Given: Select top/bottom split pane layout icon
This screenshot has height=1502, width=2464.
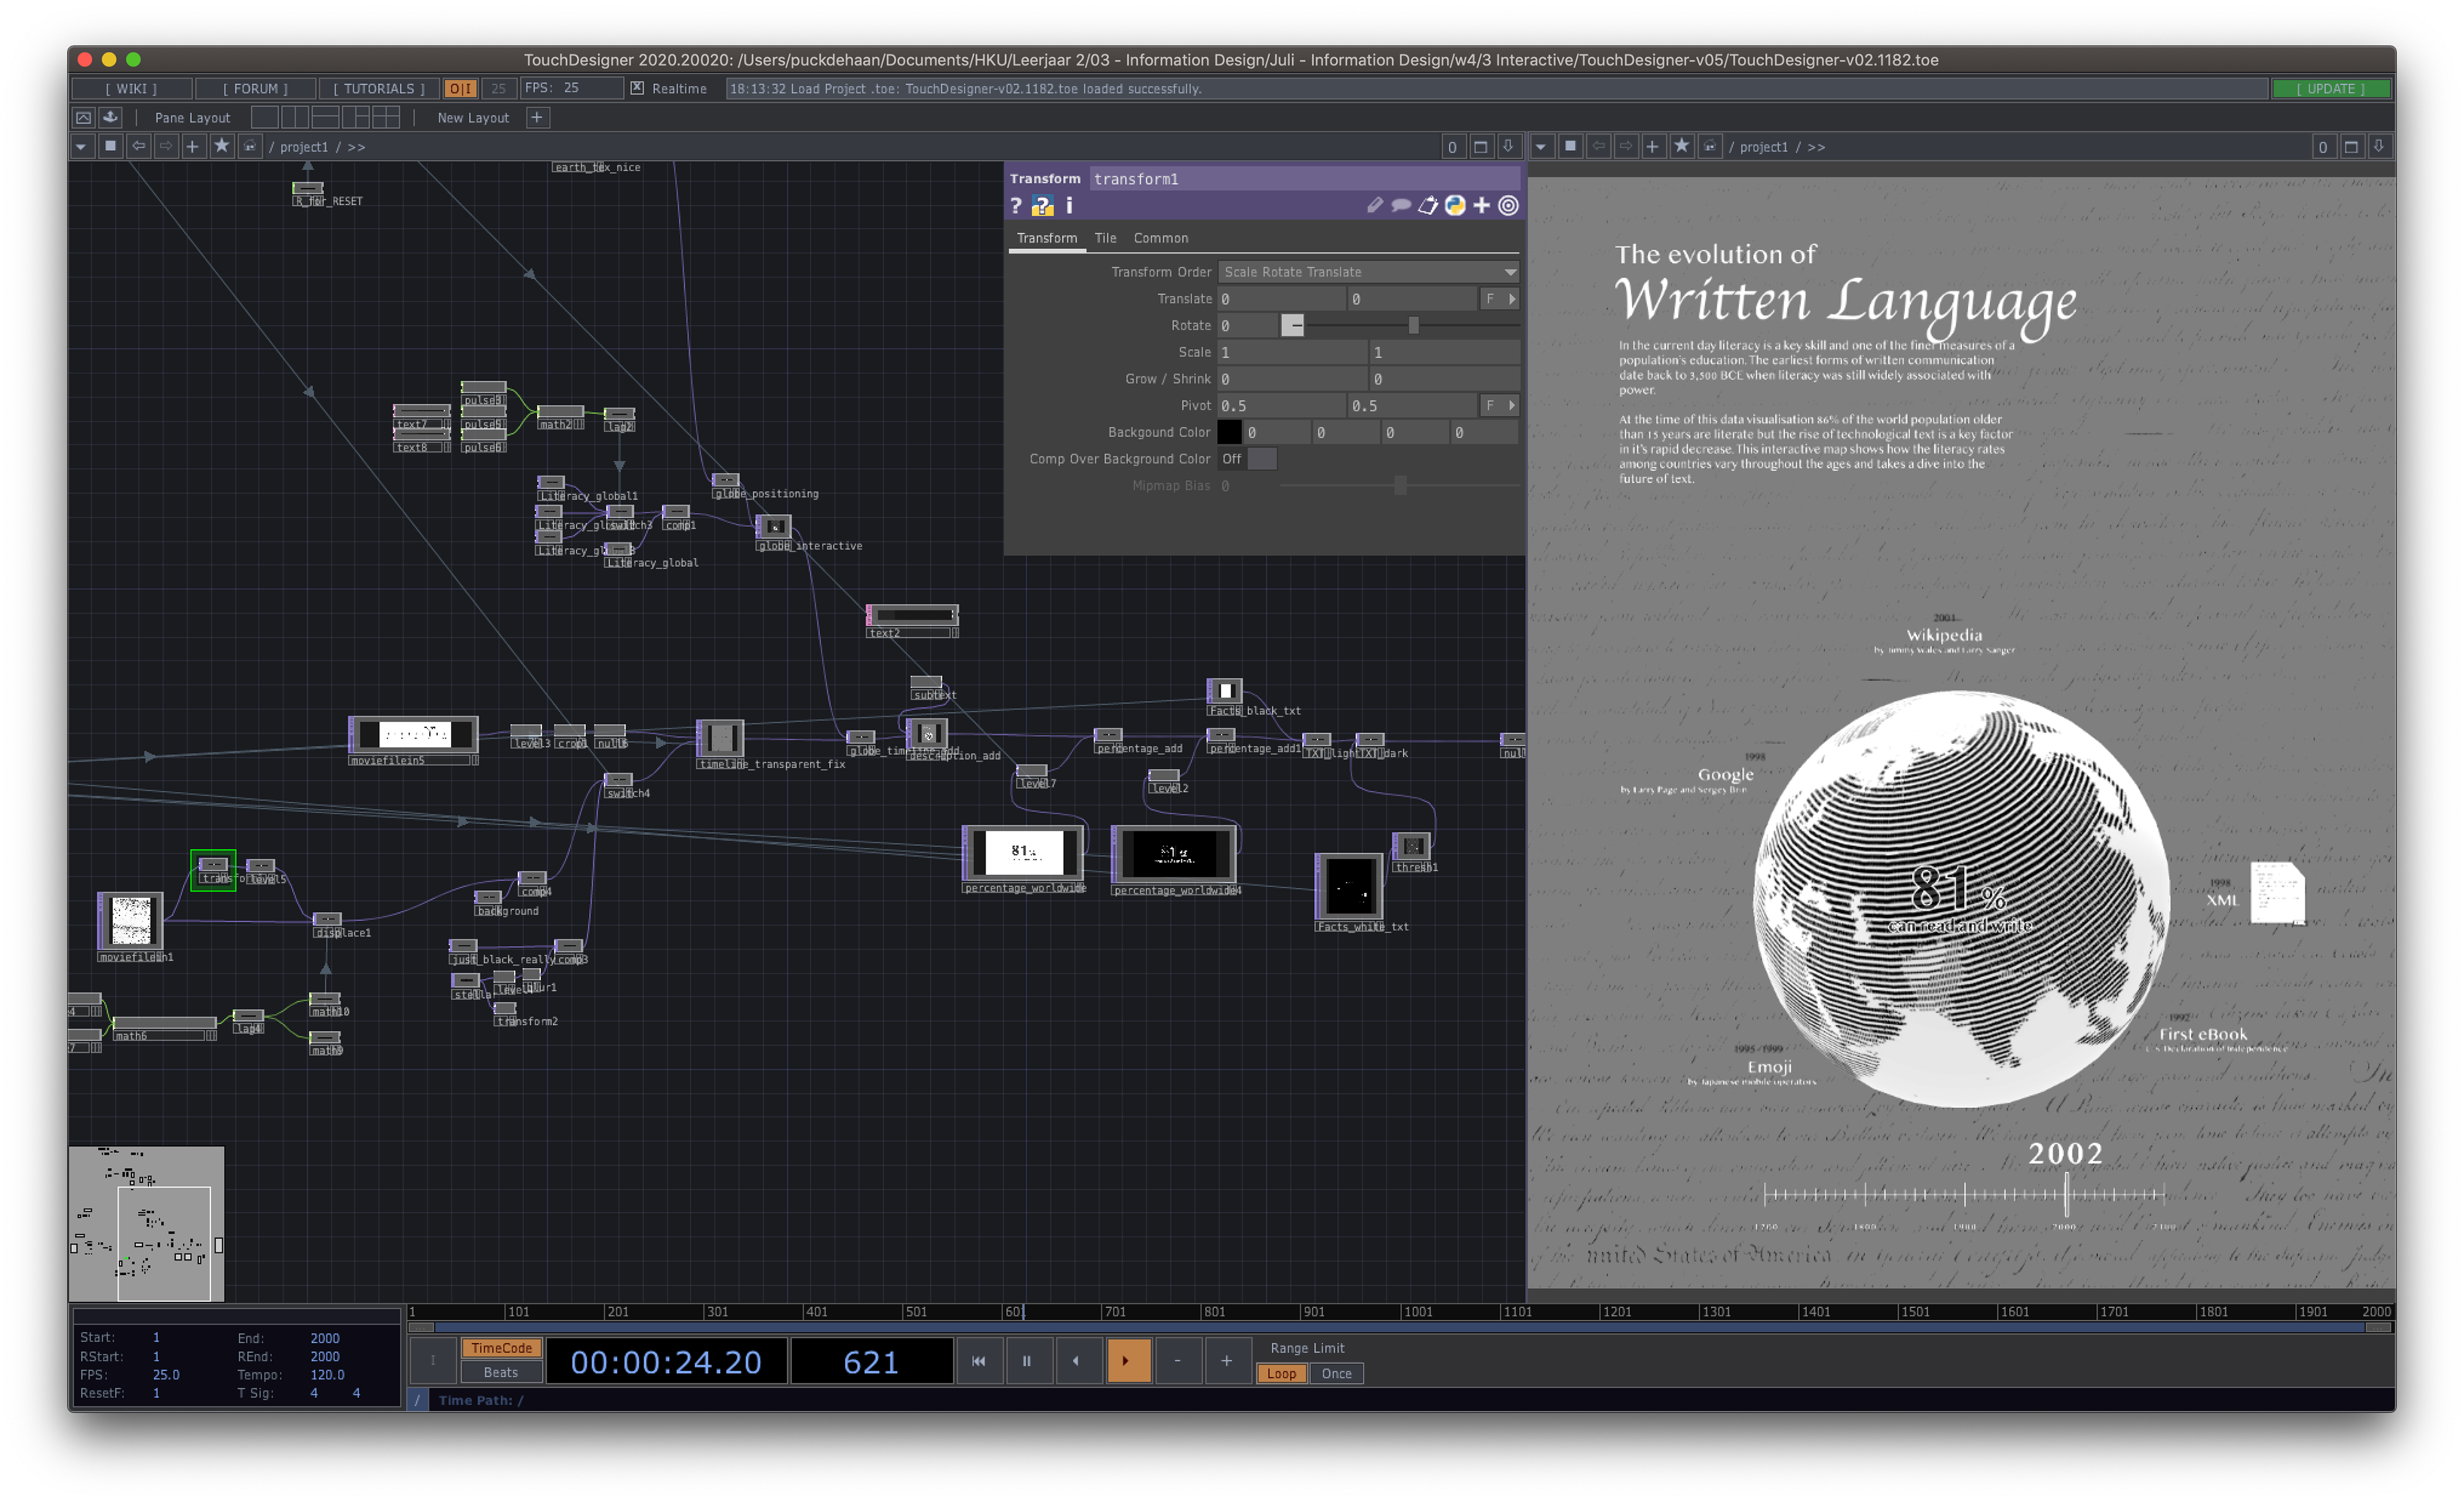Looking at the screenshot, I should [x=325, y=118].
